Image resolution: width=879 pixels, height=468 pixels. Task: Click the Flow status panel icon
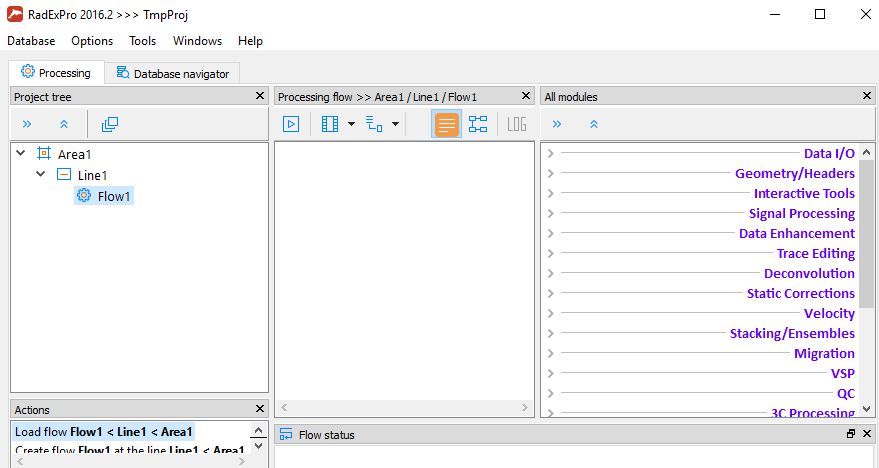pyautogui.click(x=286, y=434)
